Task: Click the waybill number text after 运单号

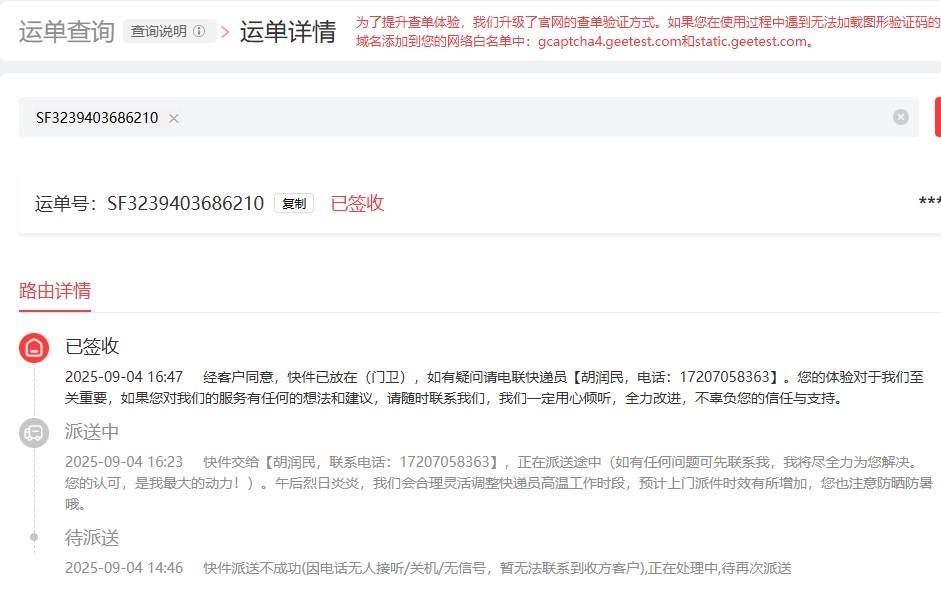Action: point(185,203)
